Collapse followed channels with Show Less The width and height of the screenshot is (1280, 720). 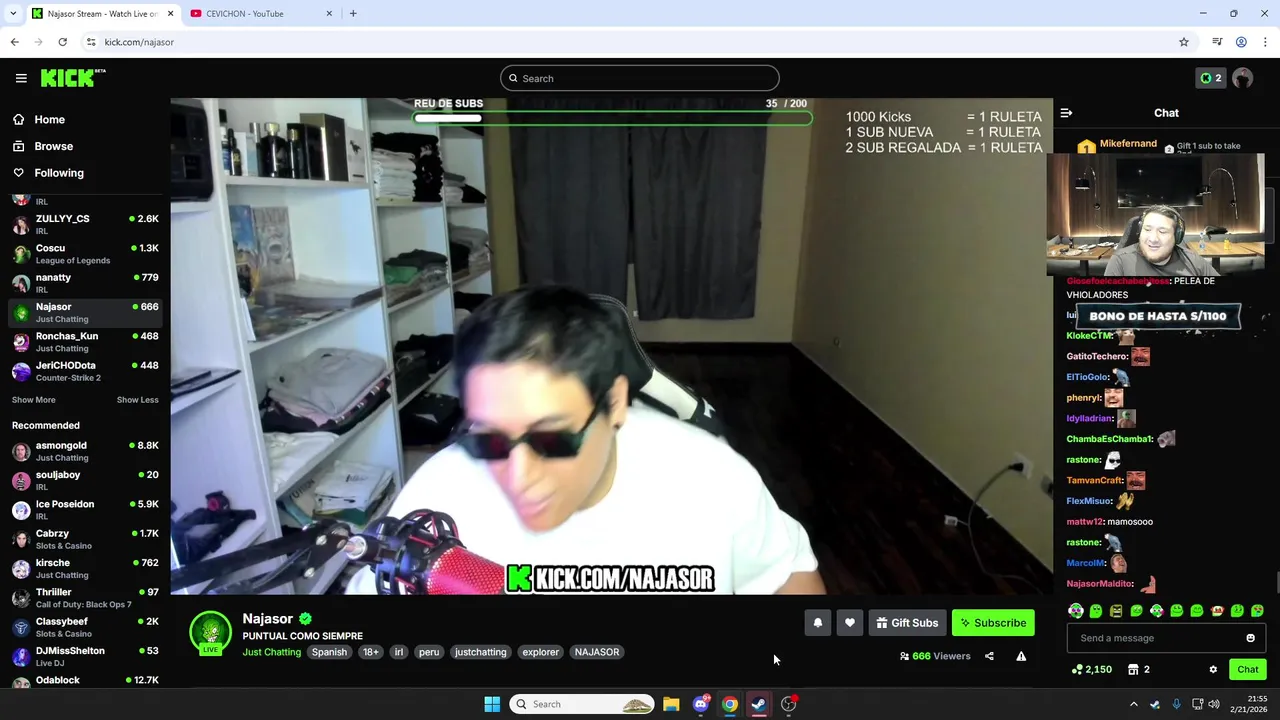point(137,400)
